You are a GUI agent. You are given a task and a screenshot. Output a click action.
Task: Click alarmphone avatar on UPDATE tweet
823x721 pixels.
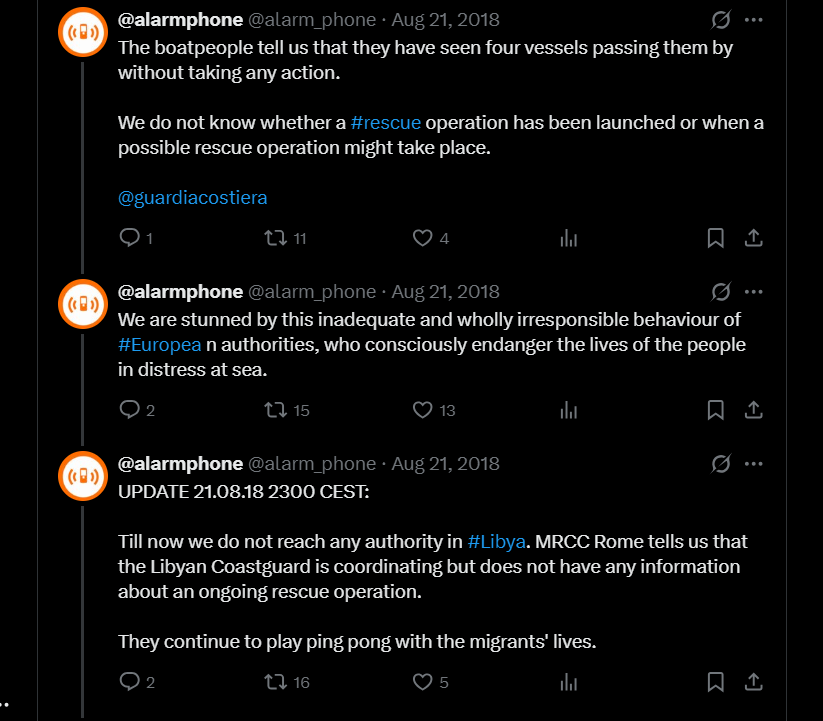click(82, 476)
